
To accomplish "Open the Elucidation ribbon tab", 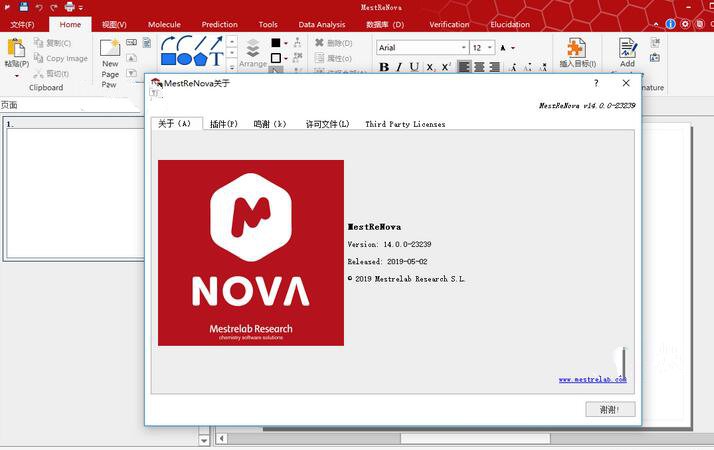I will pos(510,25).
